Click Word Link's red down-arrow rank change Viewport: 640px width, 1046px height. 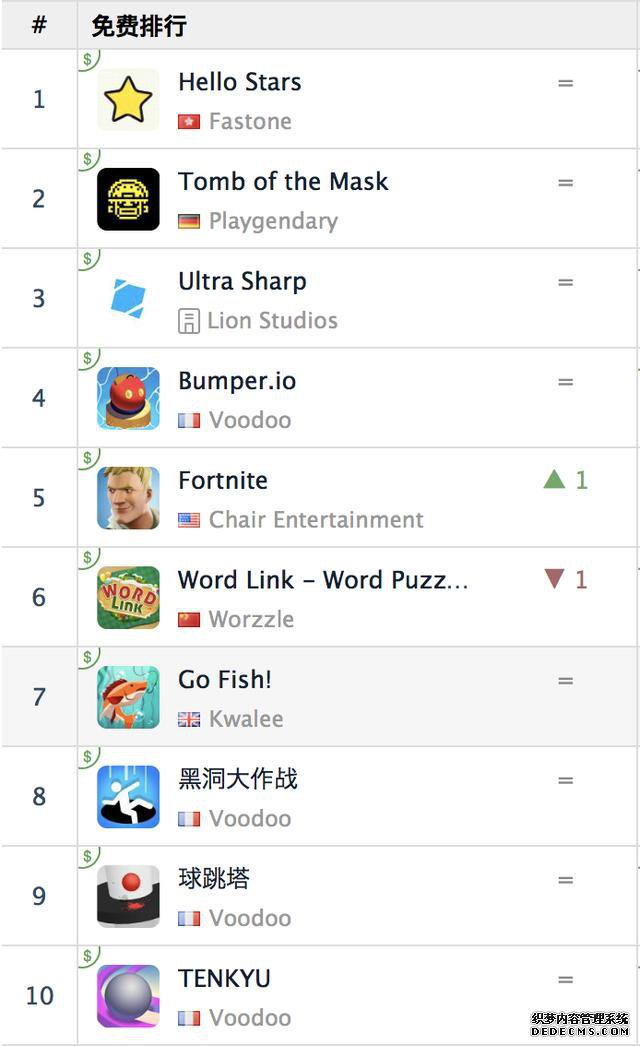pos(566,579)
